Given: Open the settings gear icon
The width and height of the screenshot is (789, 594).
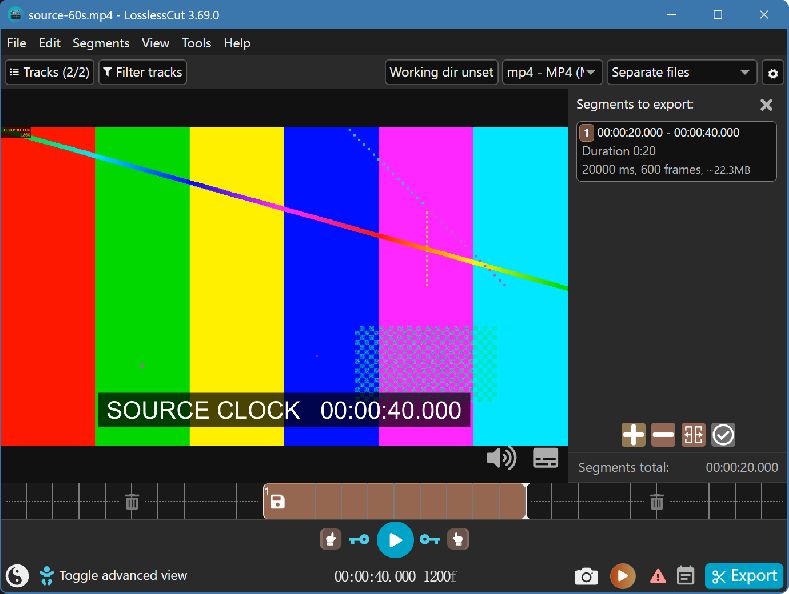Looking at the screenshot, I should (x=773, y=73).
